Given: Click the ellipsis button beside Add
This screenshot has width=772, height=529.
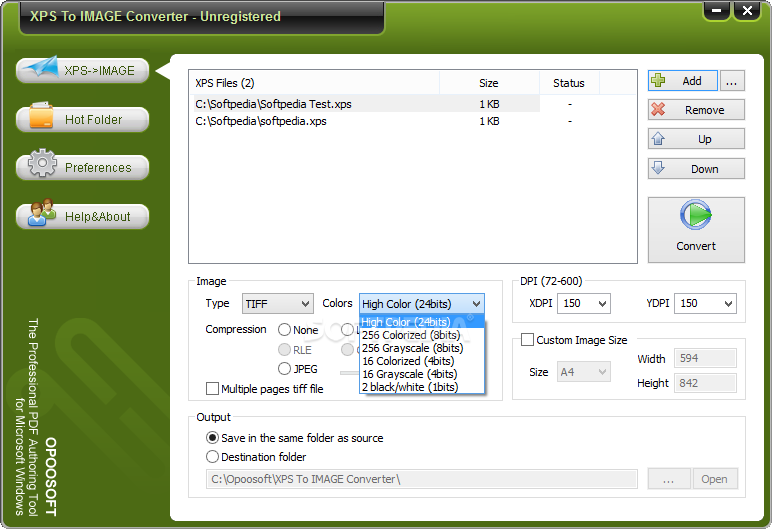Looking at the screenshot, I should coord(732,81).
